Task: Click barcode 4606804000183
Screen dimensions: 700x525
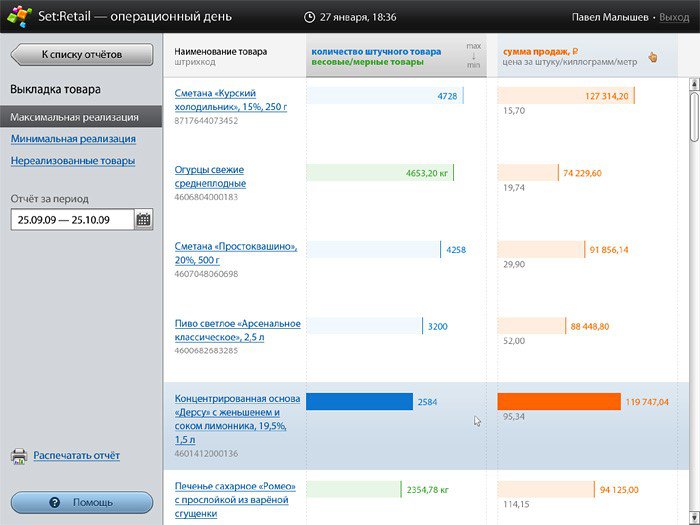Action: tap(206, 197)
